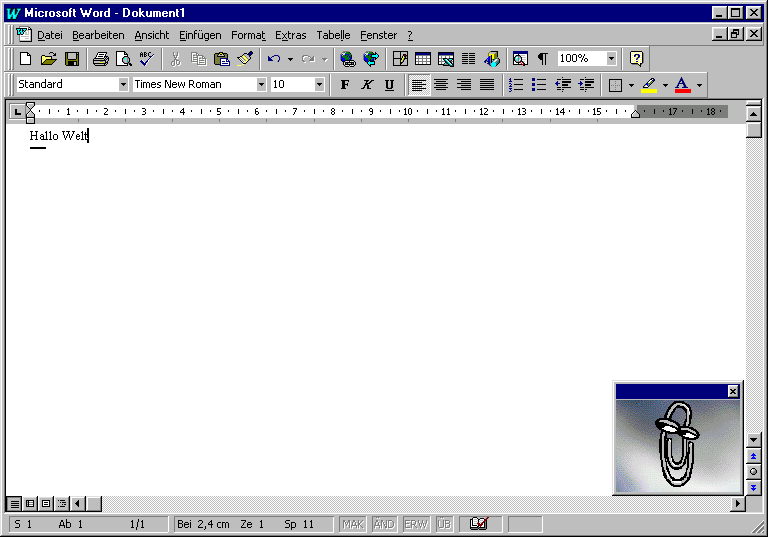
Task: Increase the paragraph indent
Action: pyautogui.click(x=586, y=84)
